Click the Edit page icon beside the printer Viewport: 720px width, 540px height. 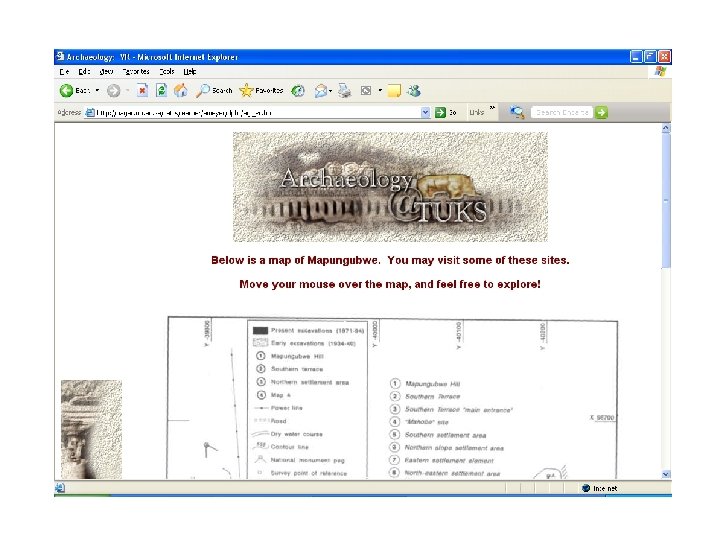[366, 91]
